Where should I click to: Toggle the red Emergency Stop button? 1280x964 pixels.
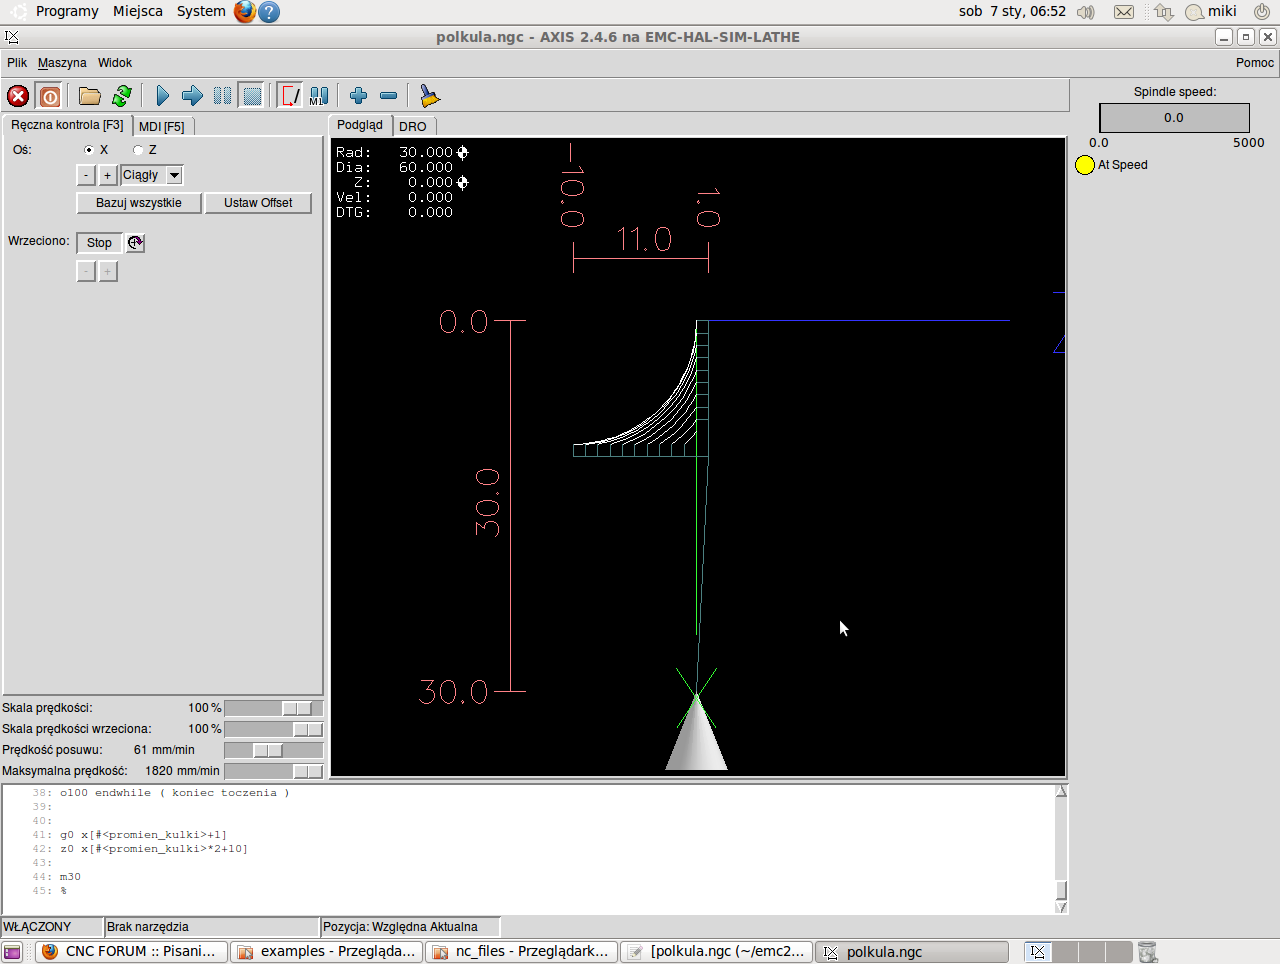18,96
